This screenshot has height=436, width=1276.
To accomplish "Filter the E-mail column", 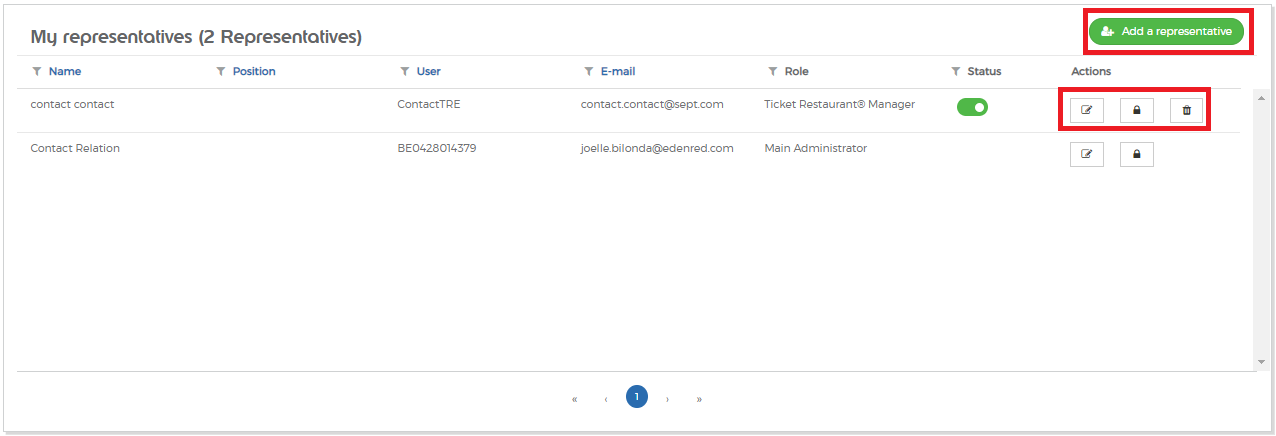I will coord(589,72).
